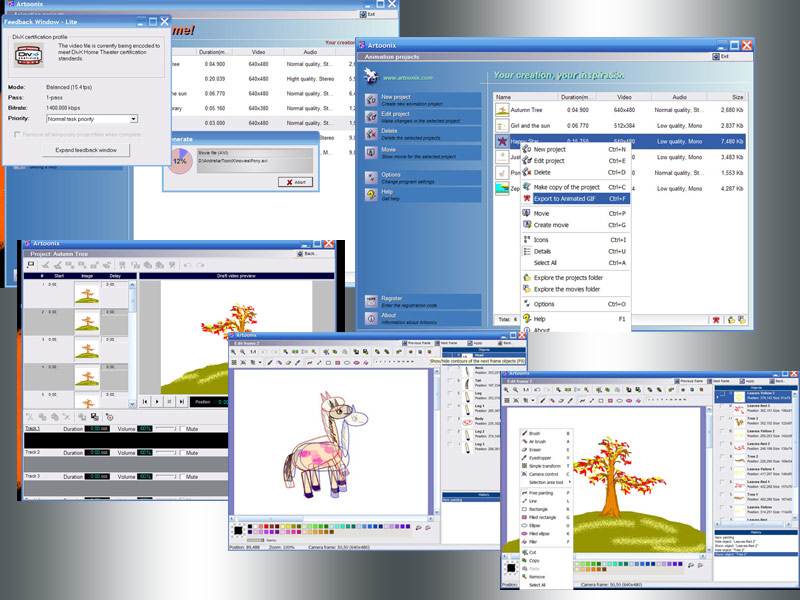Set 1:1 zoom in autumn tree editor toolbar

click(526, 389)
